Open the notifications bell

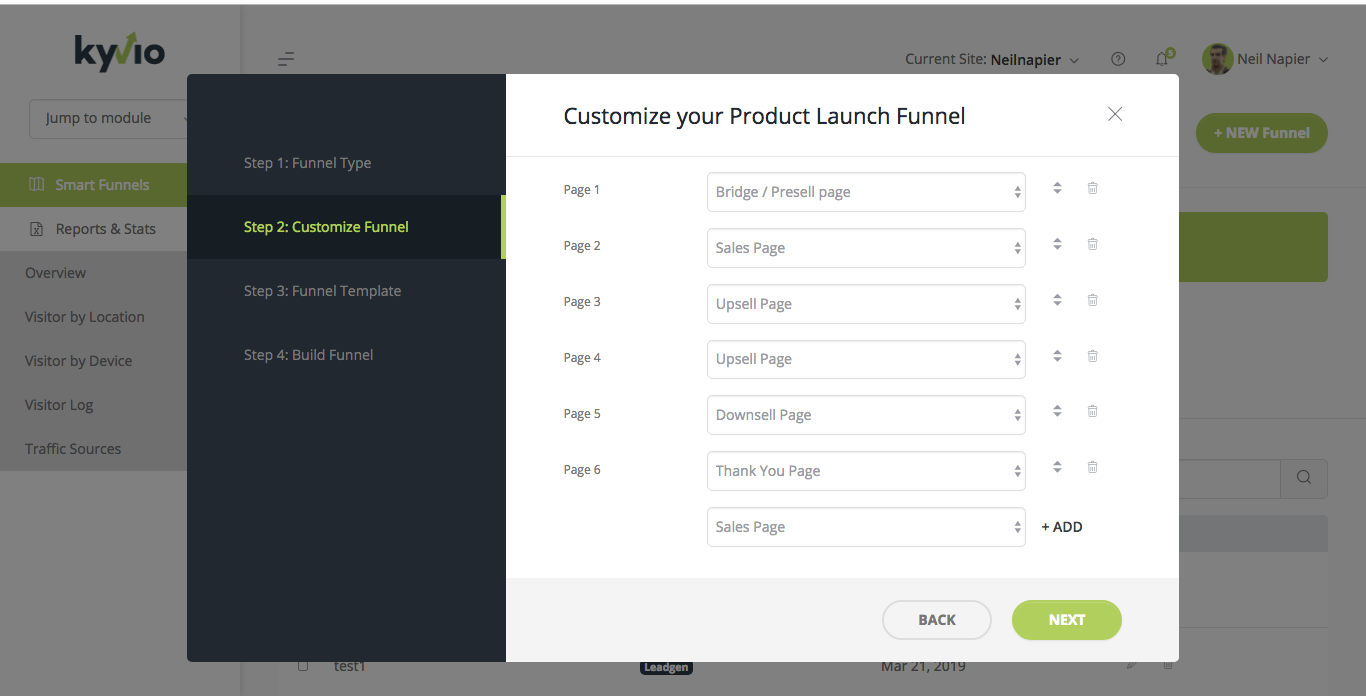point(1162,59)
